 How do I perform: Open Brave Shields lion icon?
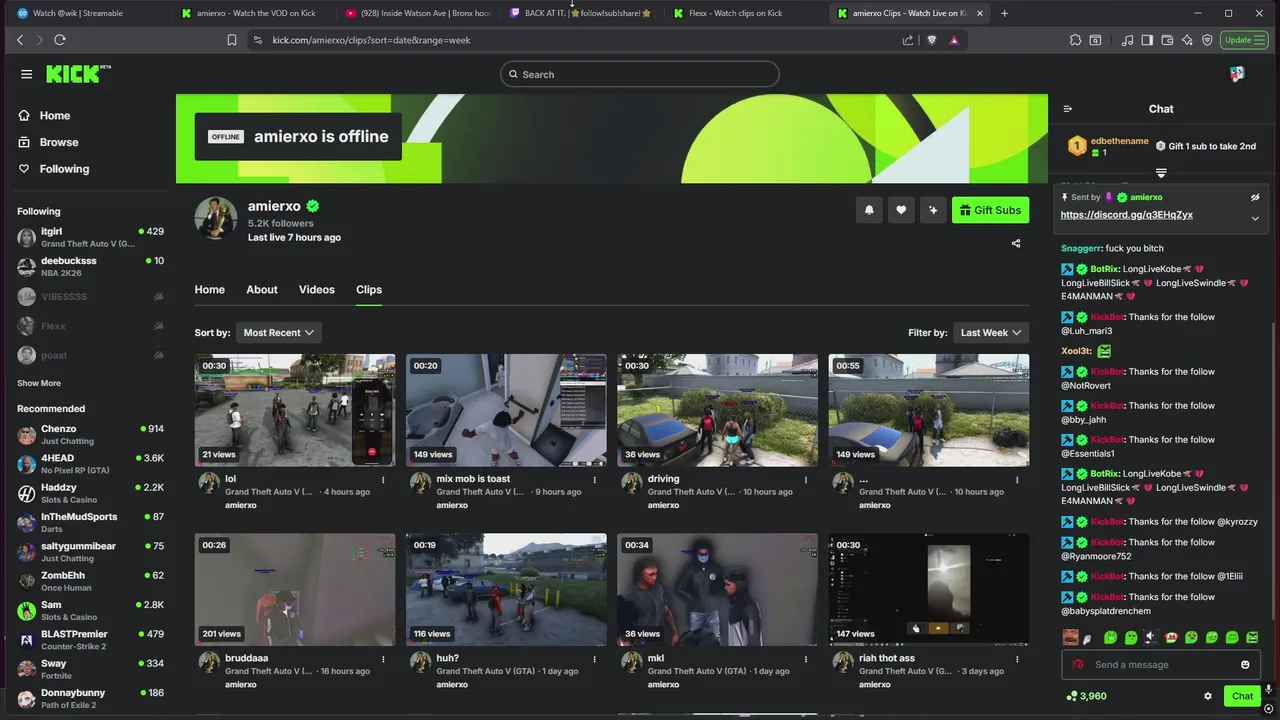tap(932, 40)
